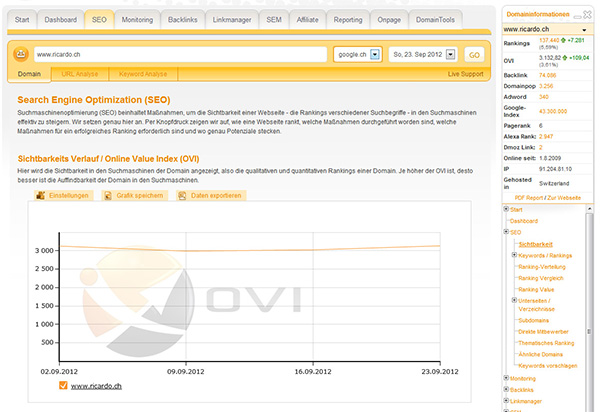Click the Grafik speichern button label
600x412 pixels.
coord(140,195)
